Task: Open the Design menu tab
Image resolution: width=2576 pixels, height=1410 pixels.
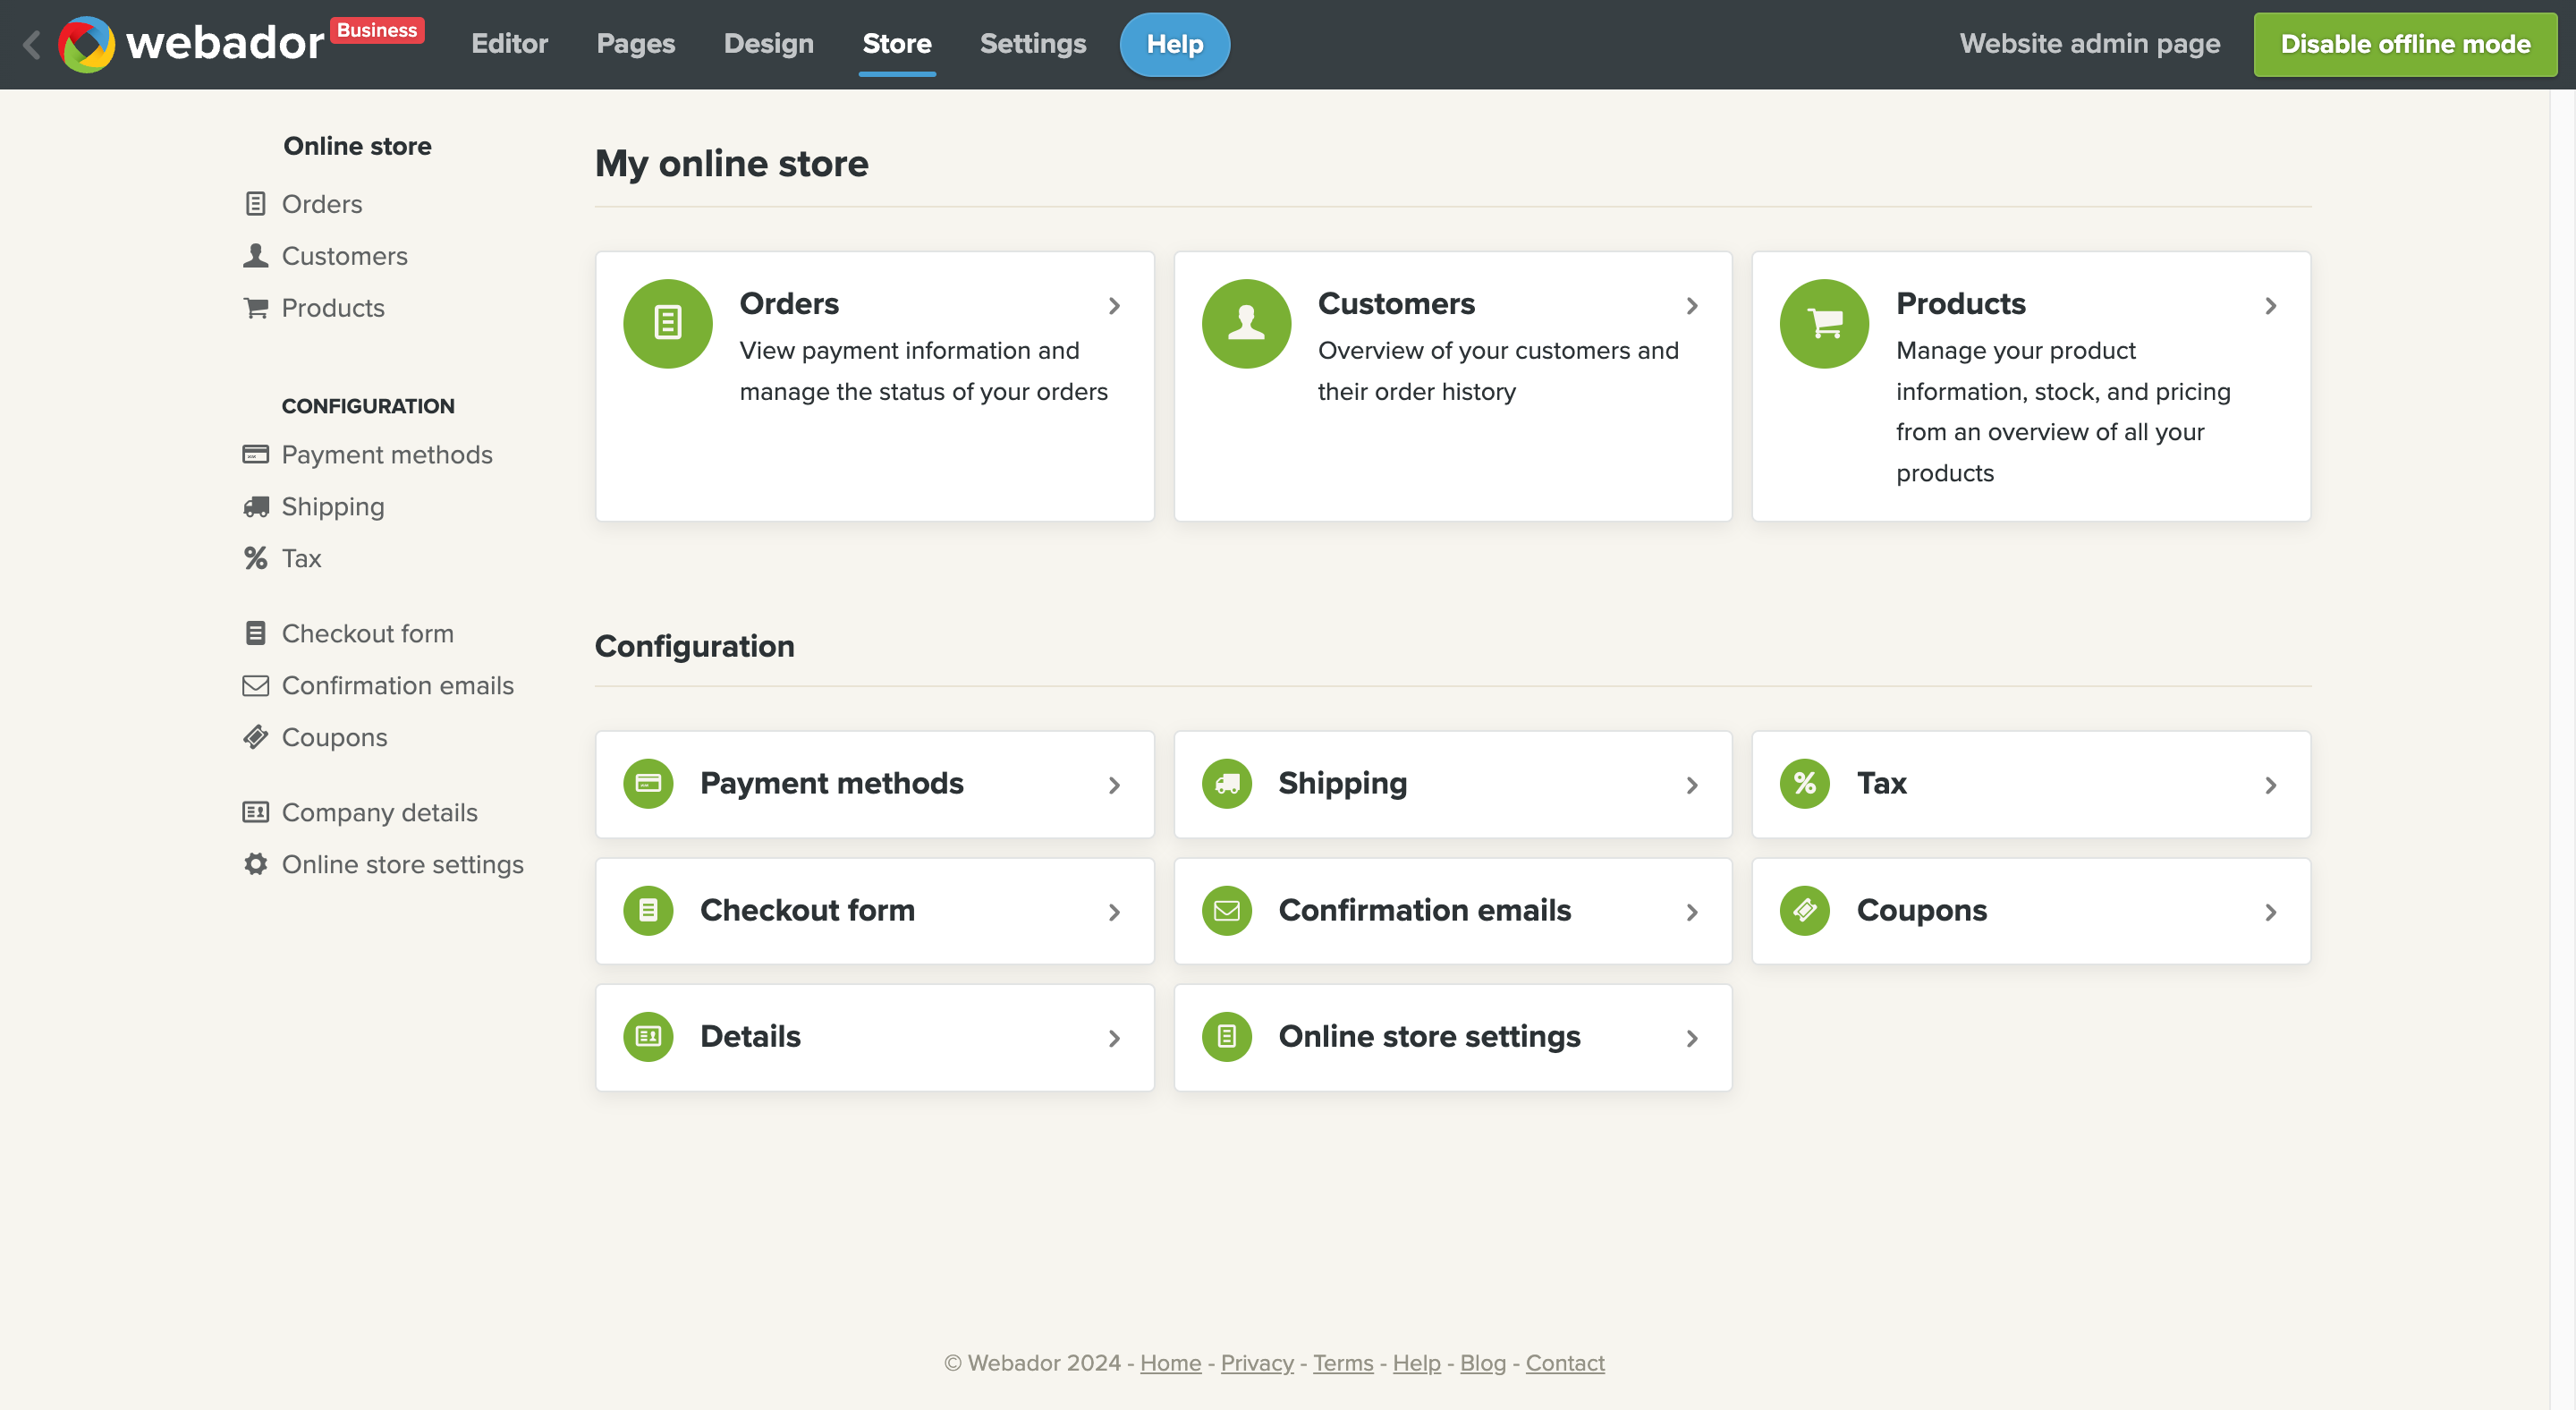Action: 768,44
